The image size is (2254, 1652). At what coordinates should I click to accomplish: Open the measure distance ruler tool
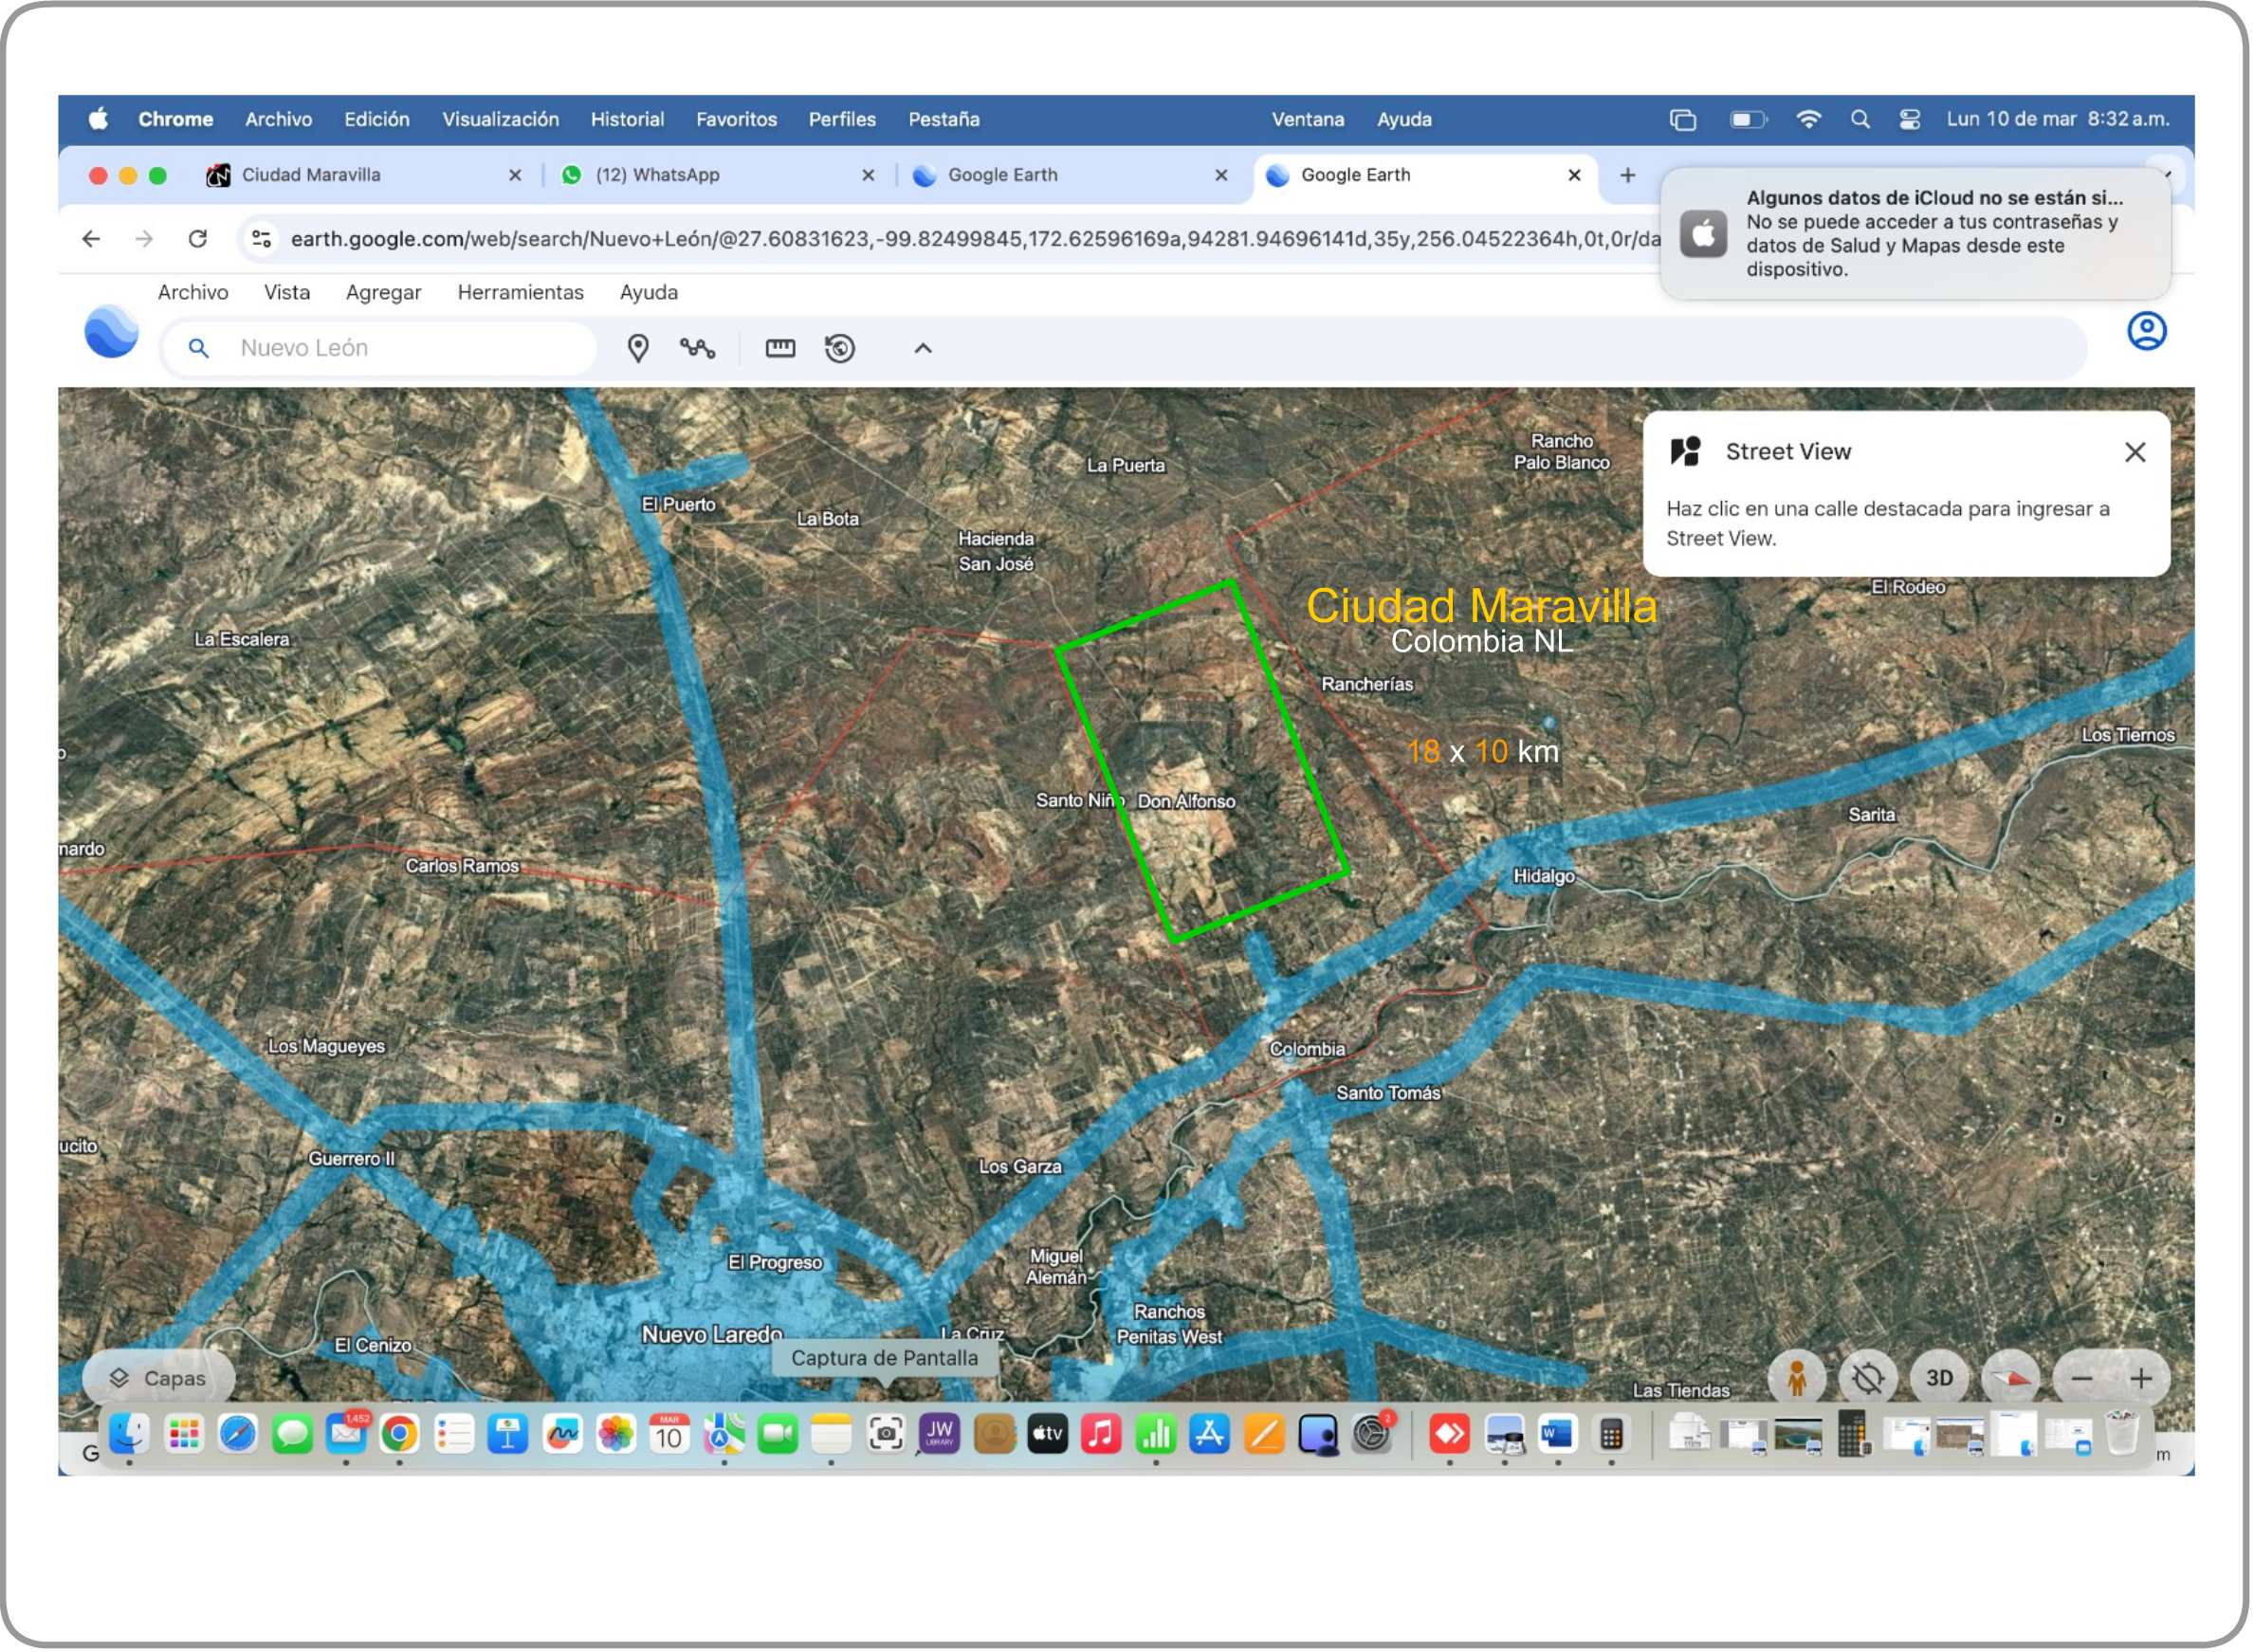coord(780,348)
